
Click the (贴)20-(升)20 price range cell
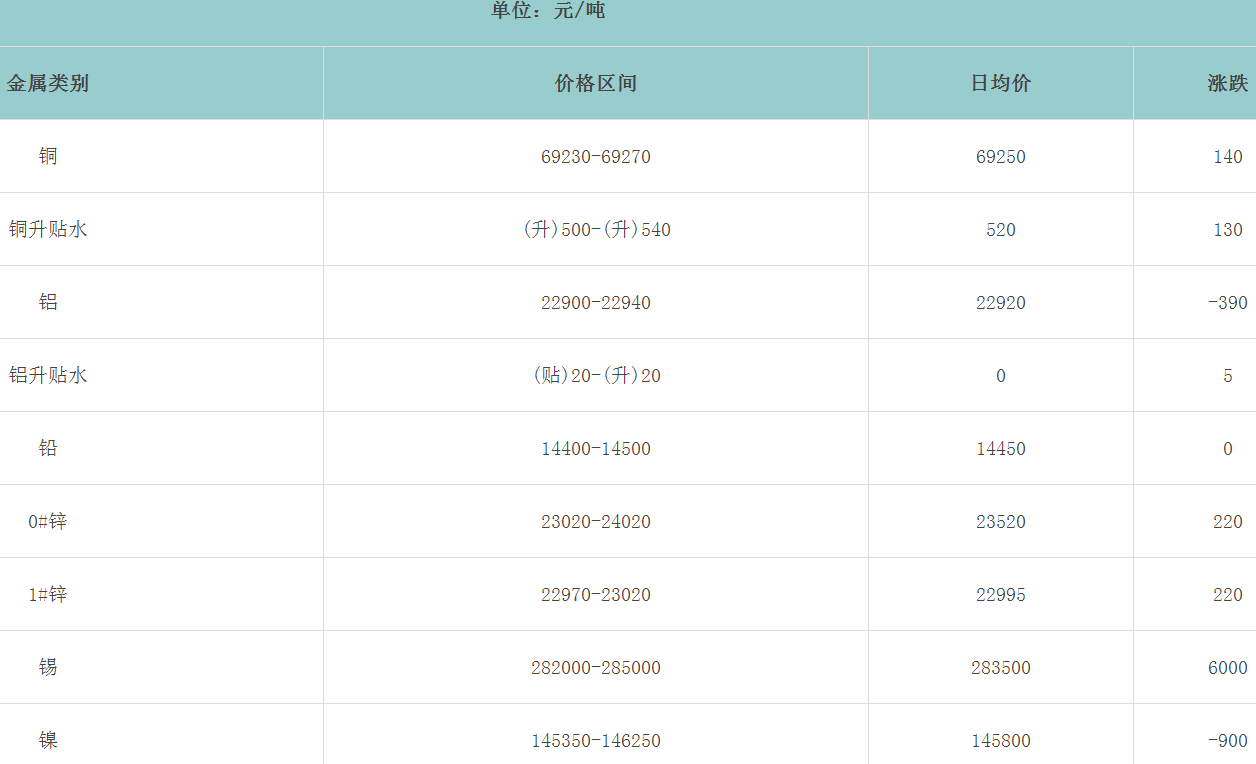595,376
